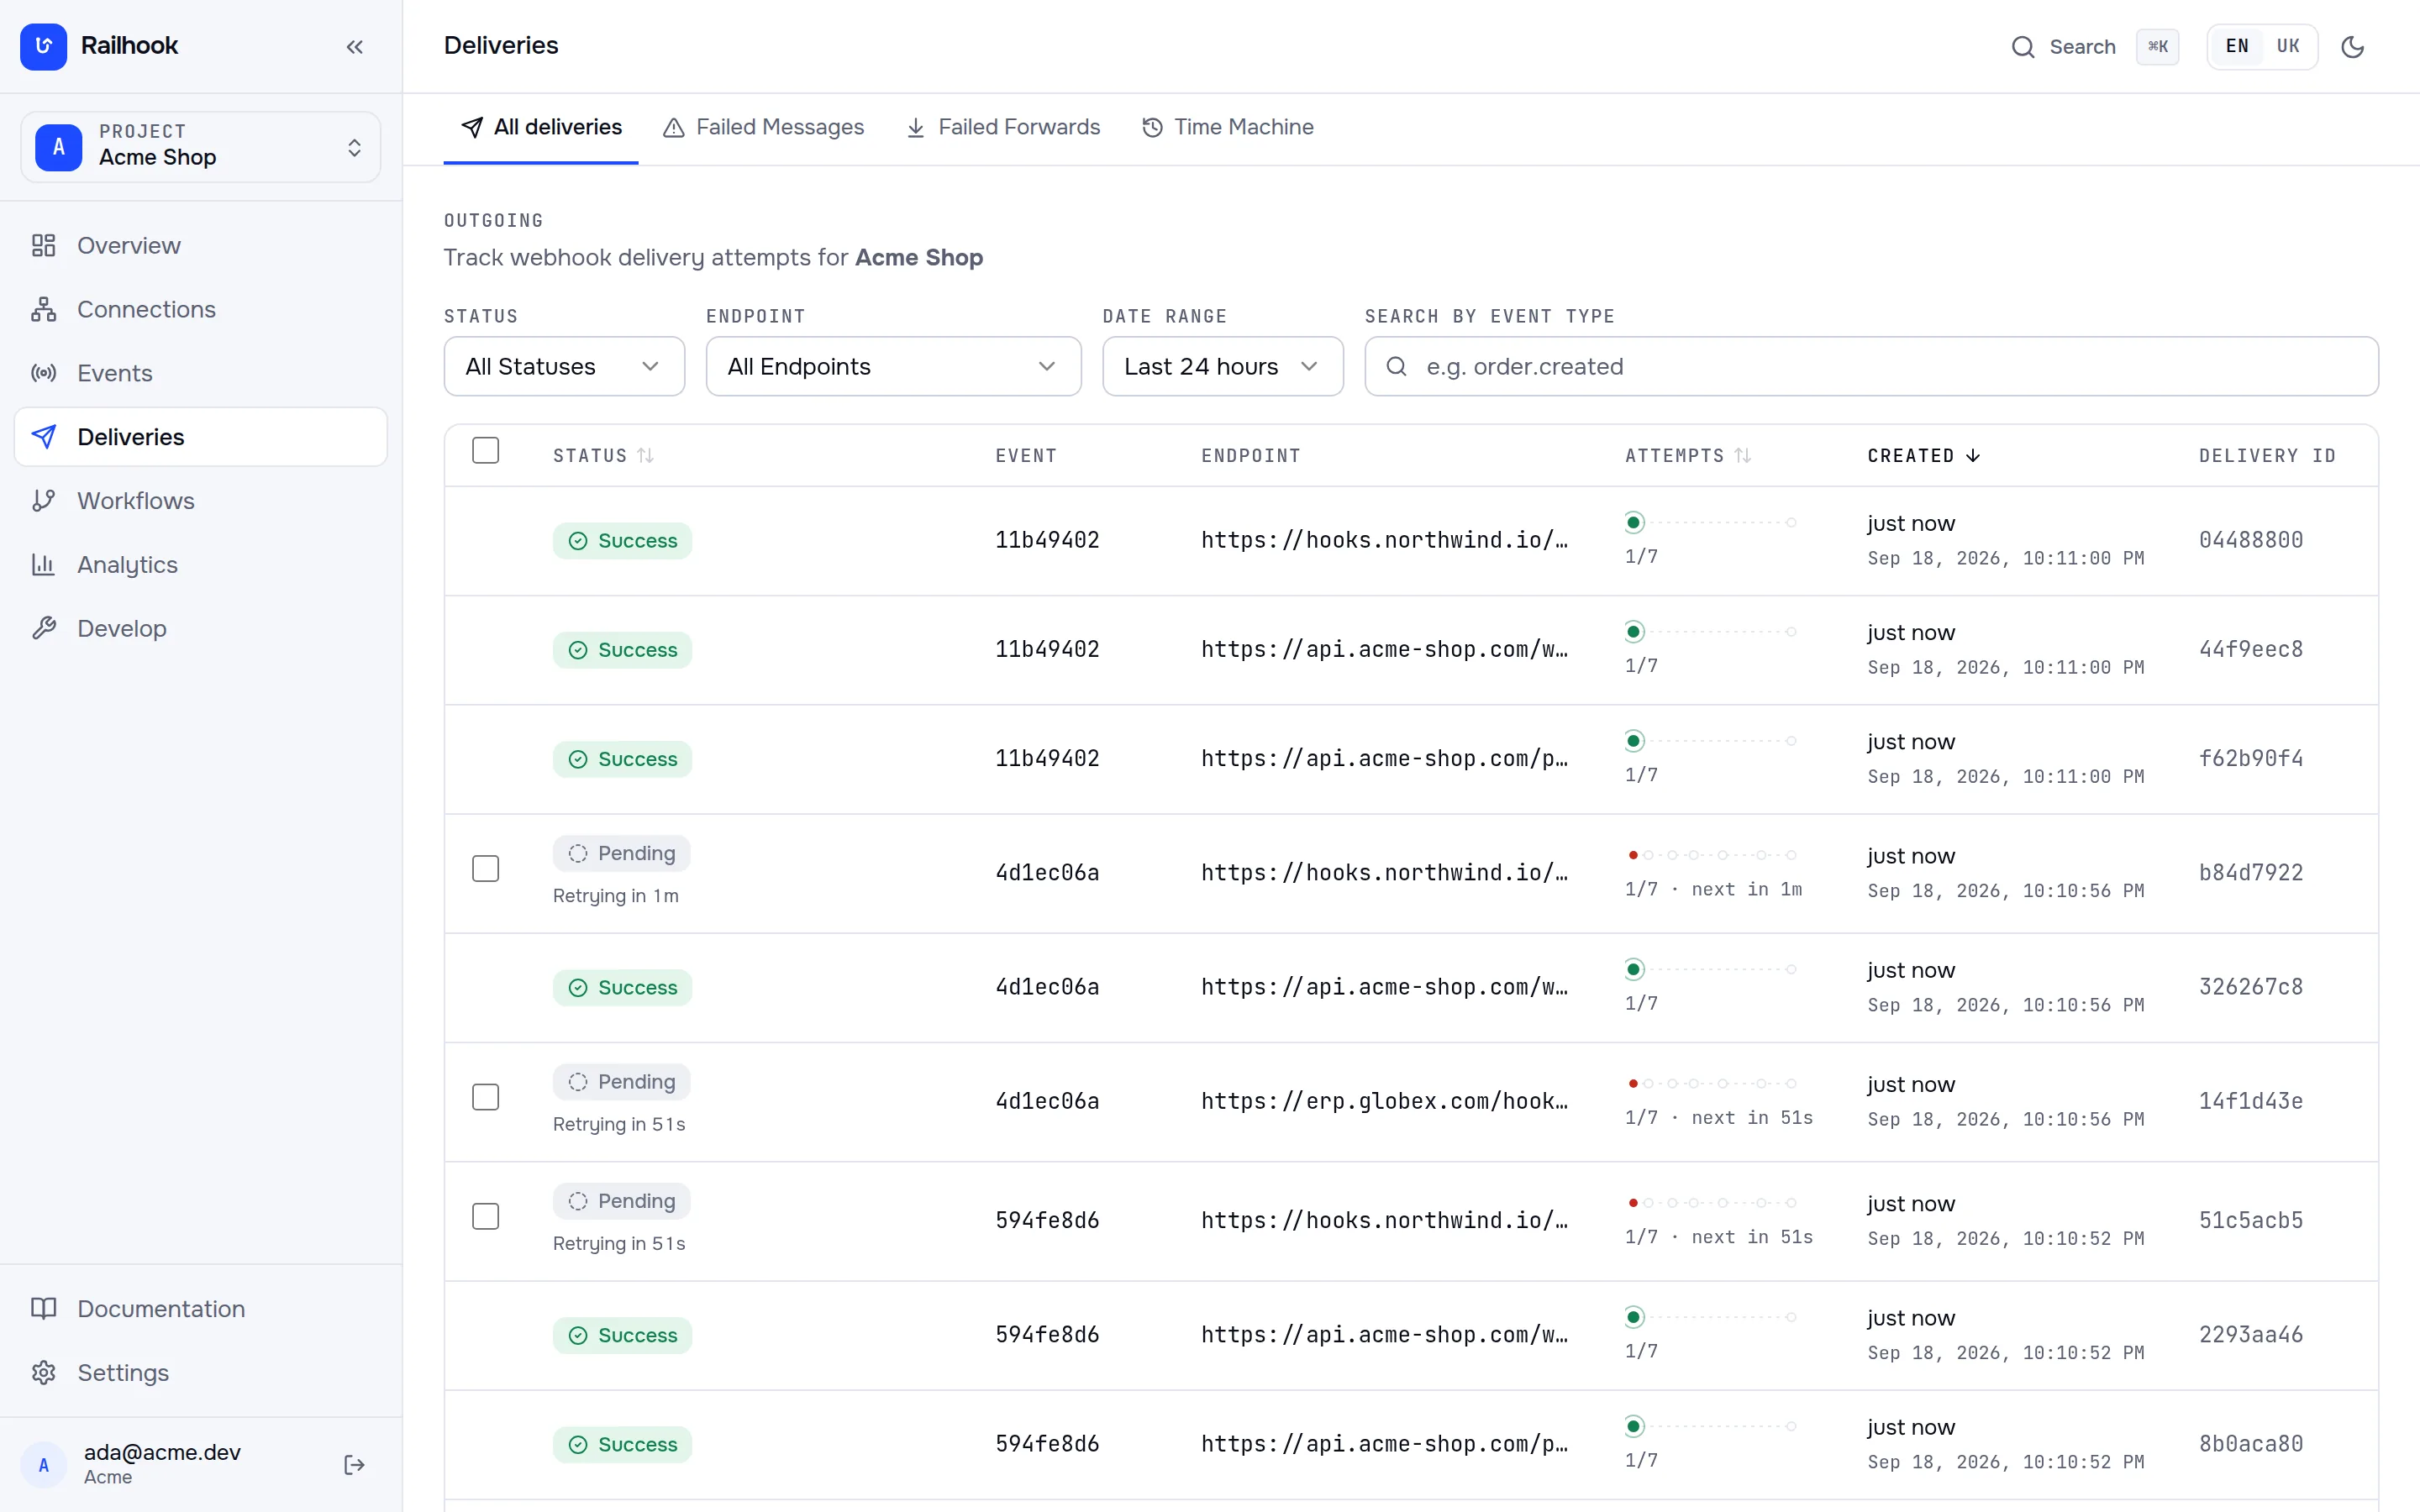Click the Railhook logo icon

43,46
